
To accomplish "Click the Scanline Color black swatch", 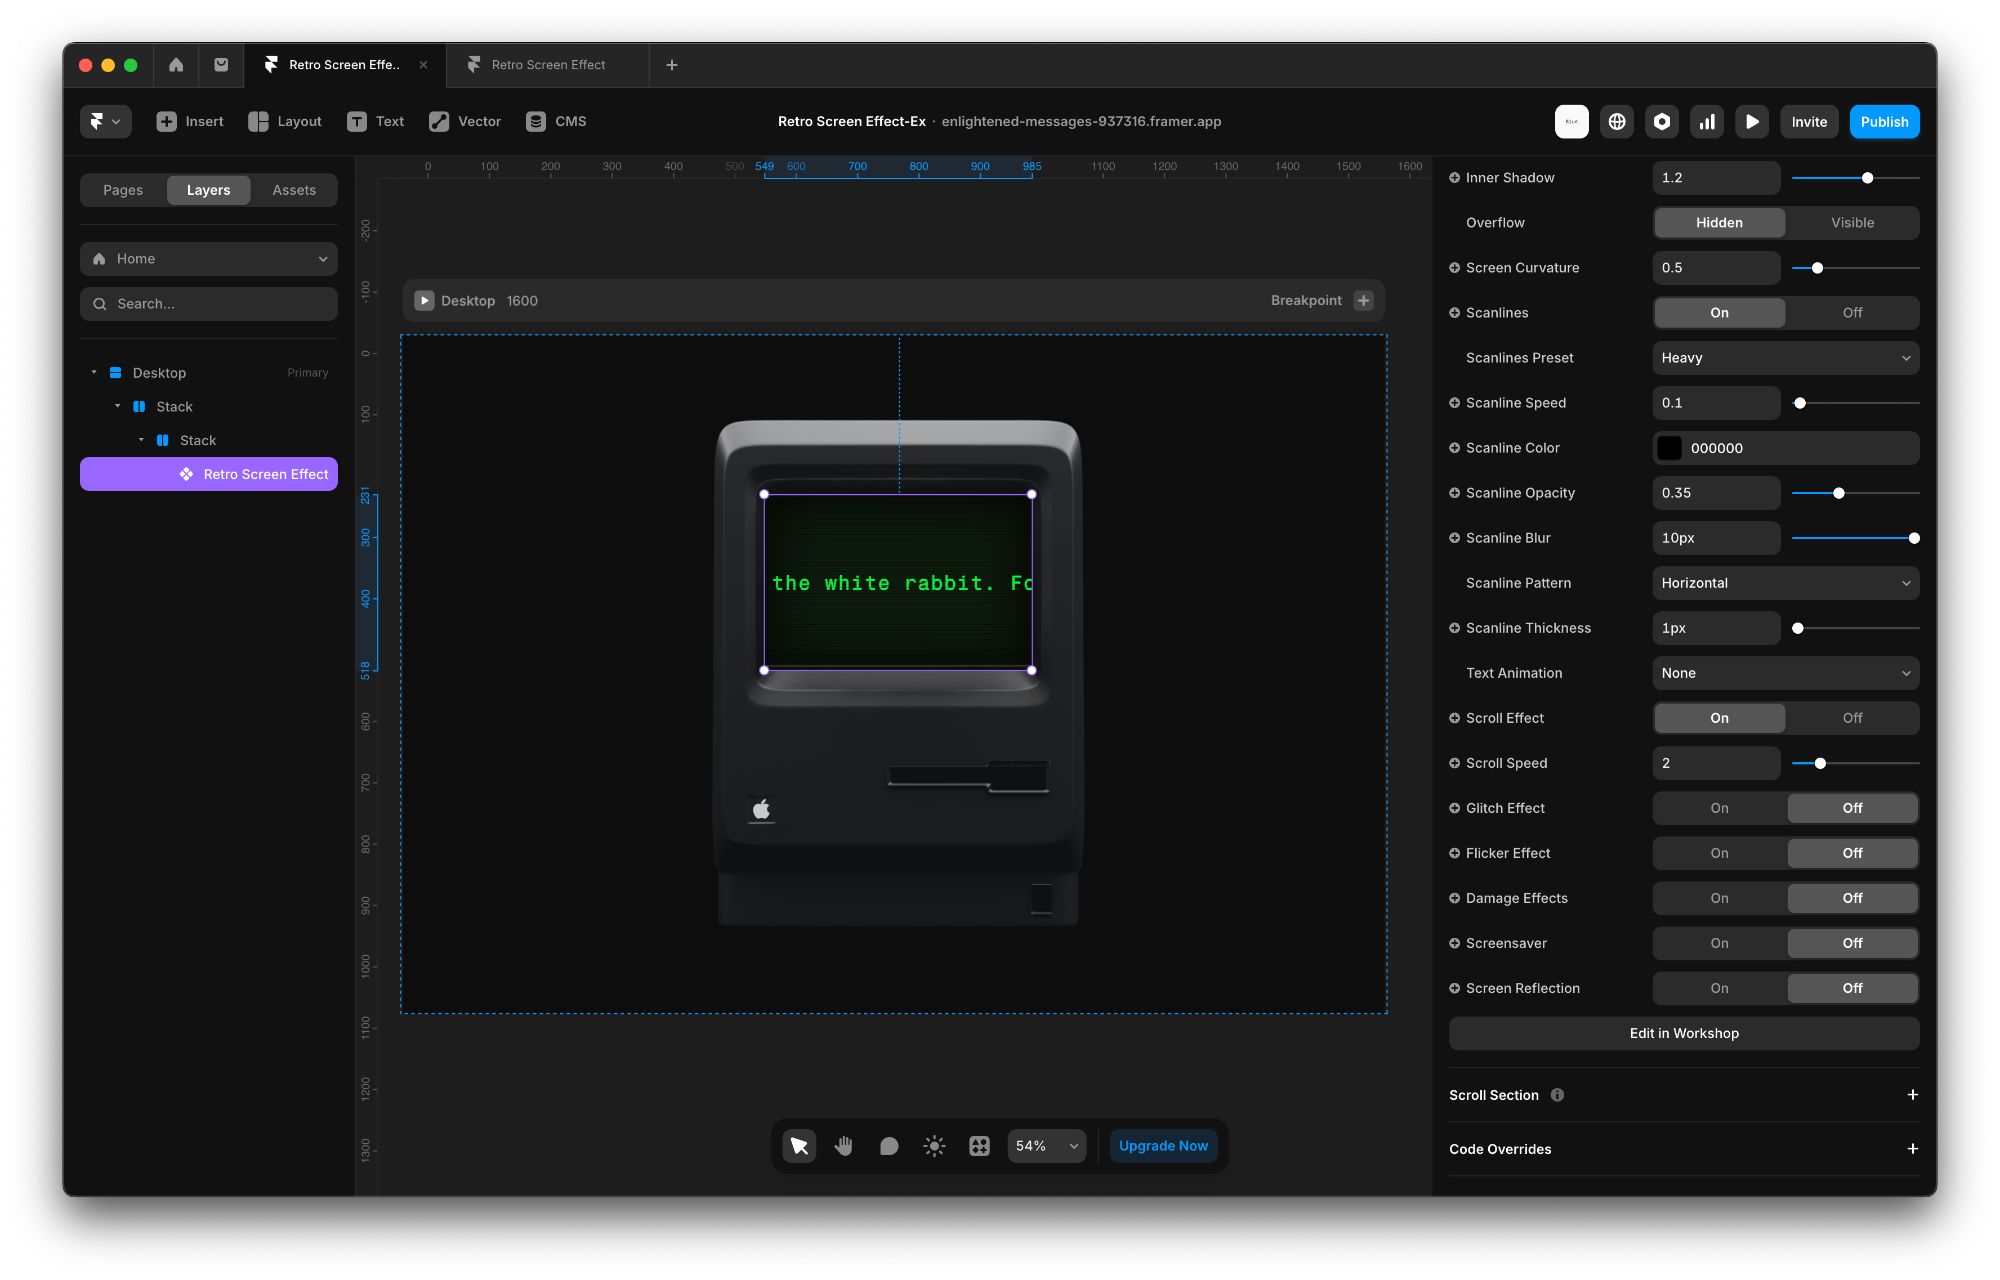I will pyautogui.click(x=1670, y=448).
